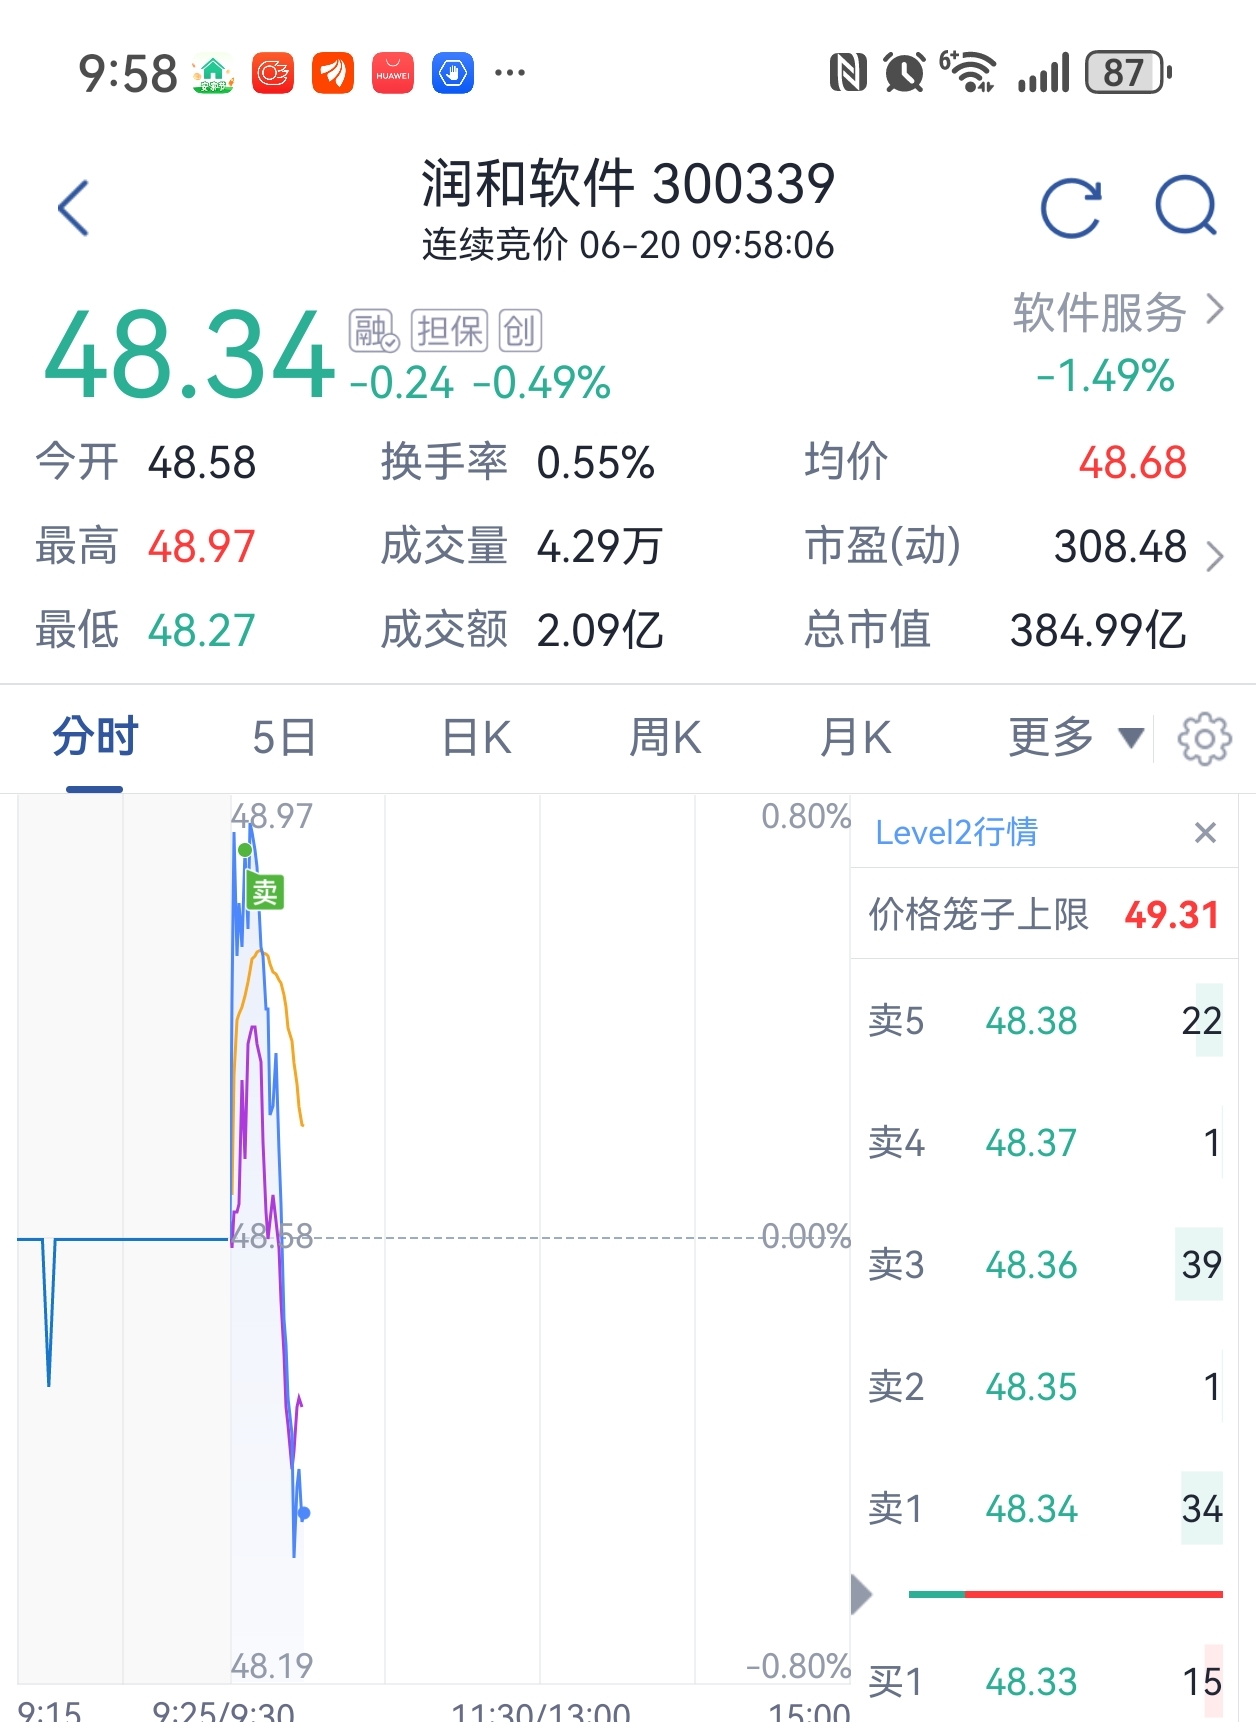Tap the 担保 badge
Viewport: 1256px width, 1722px height.
[450, 331]
